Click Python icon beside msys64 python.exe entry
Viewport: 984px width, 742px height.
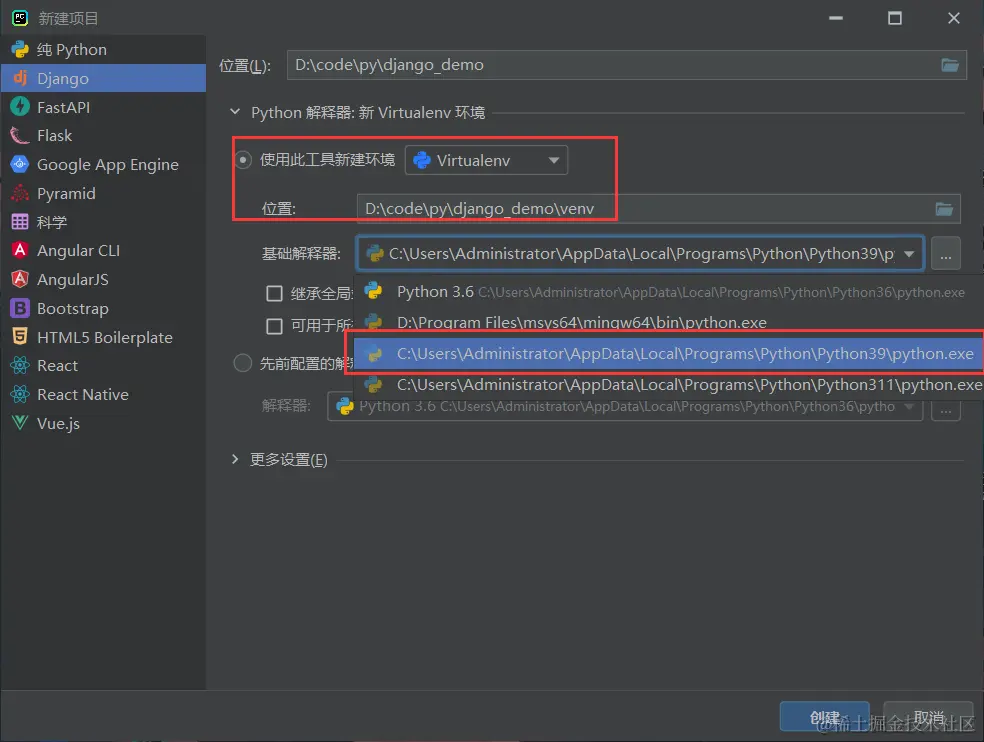tap(373, 322)
